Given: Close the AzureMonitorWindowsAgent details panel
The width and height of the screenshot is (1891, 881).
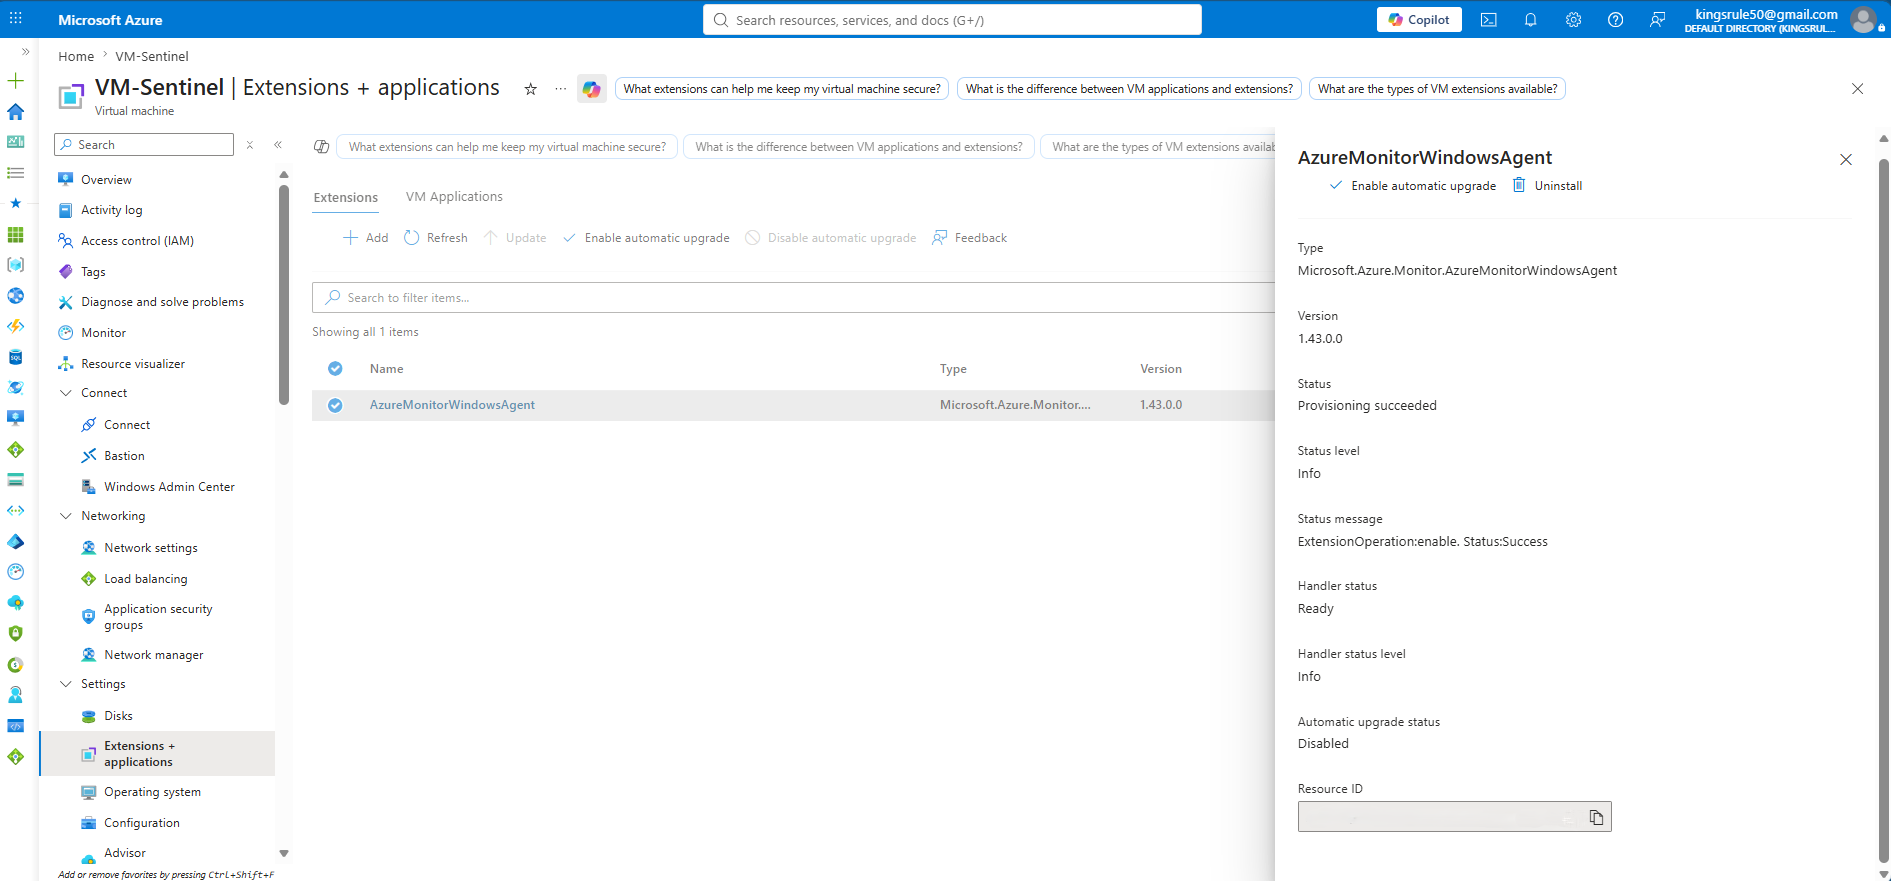Looking at the screenshot, I should click(x=1846, y=160).
